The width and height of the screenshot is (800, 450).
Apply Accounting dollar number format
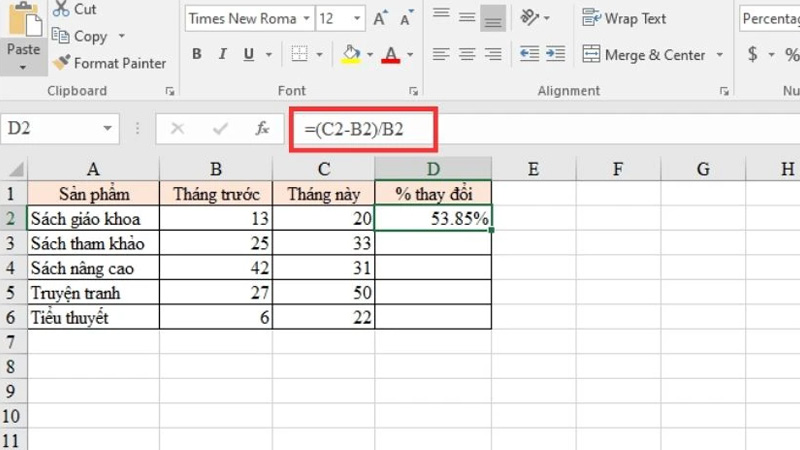point(753,54)
